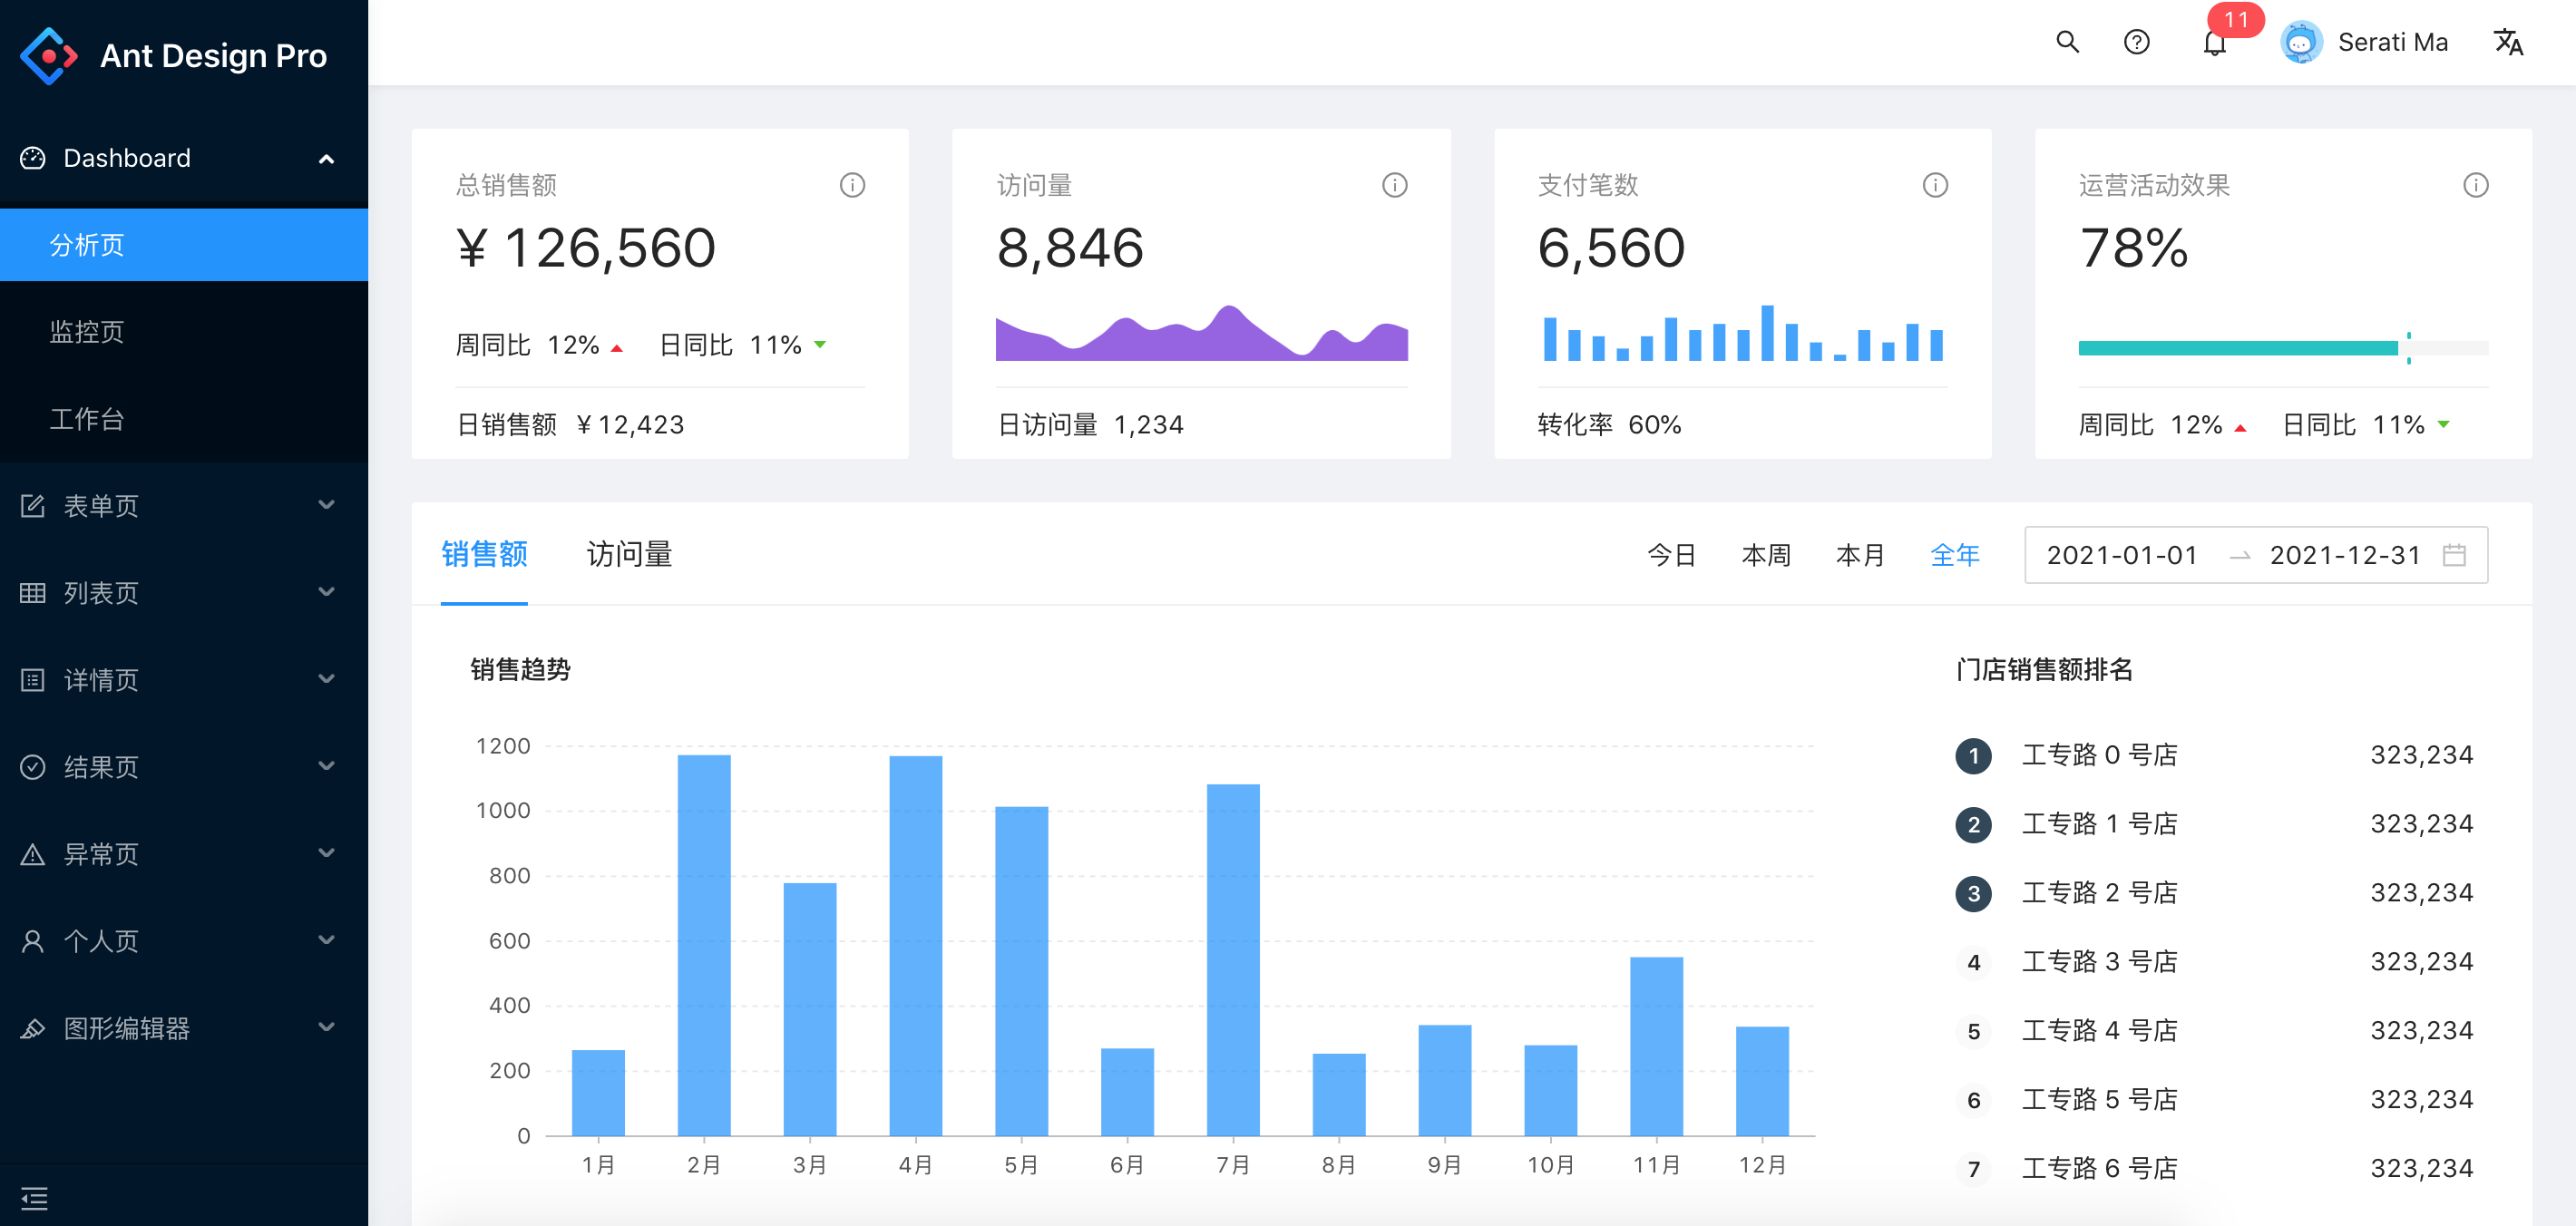Select the 今日 date range link
This screenshot has height=1226, width=2576.
1671,555
